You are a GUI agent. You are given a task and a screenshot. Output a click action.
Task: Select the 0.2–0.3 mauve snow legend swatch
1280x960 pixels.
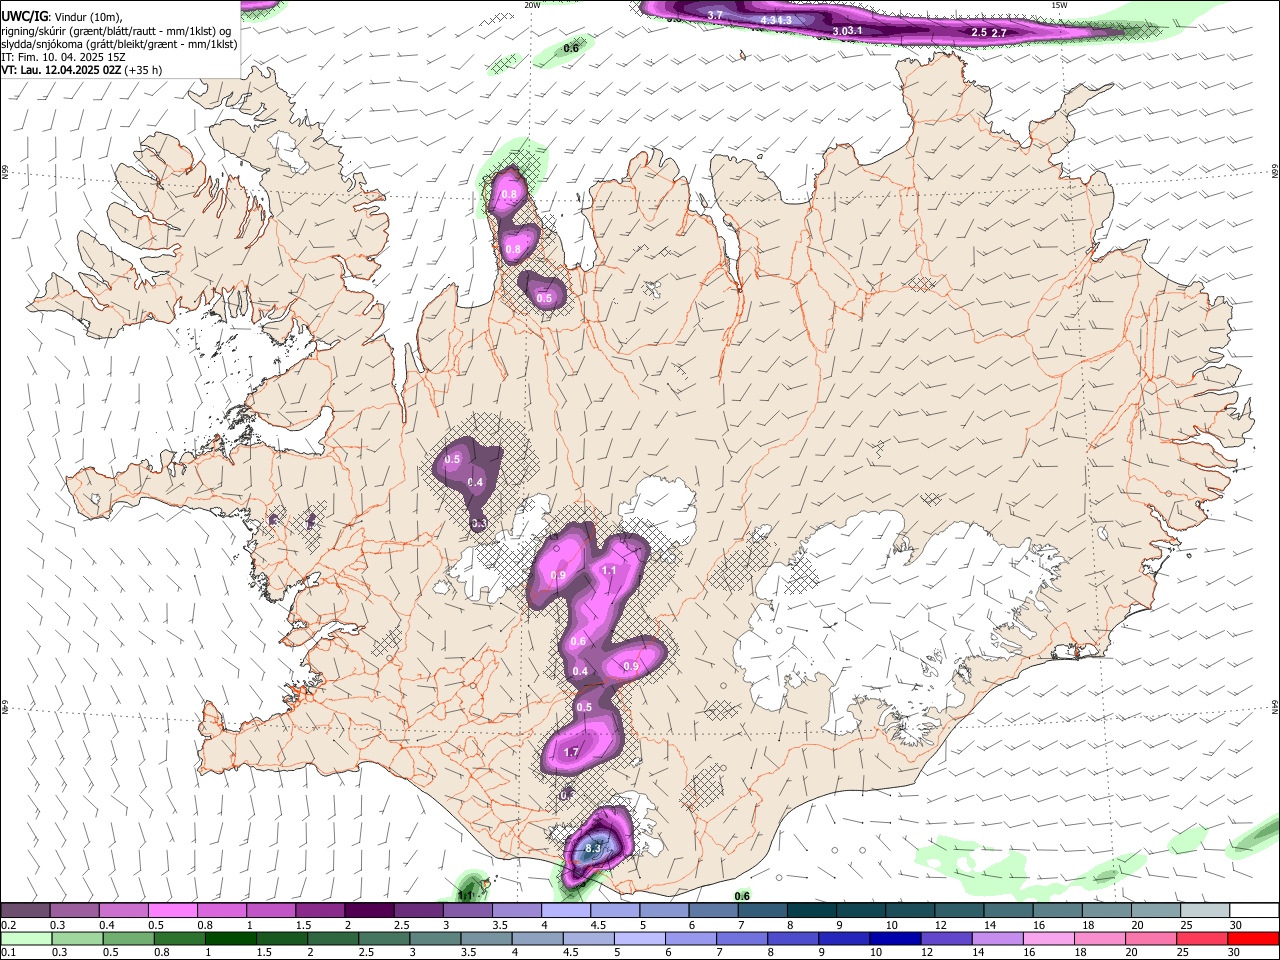click(x=25, y=911)
